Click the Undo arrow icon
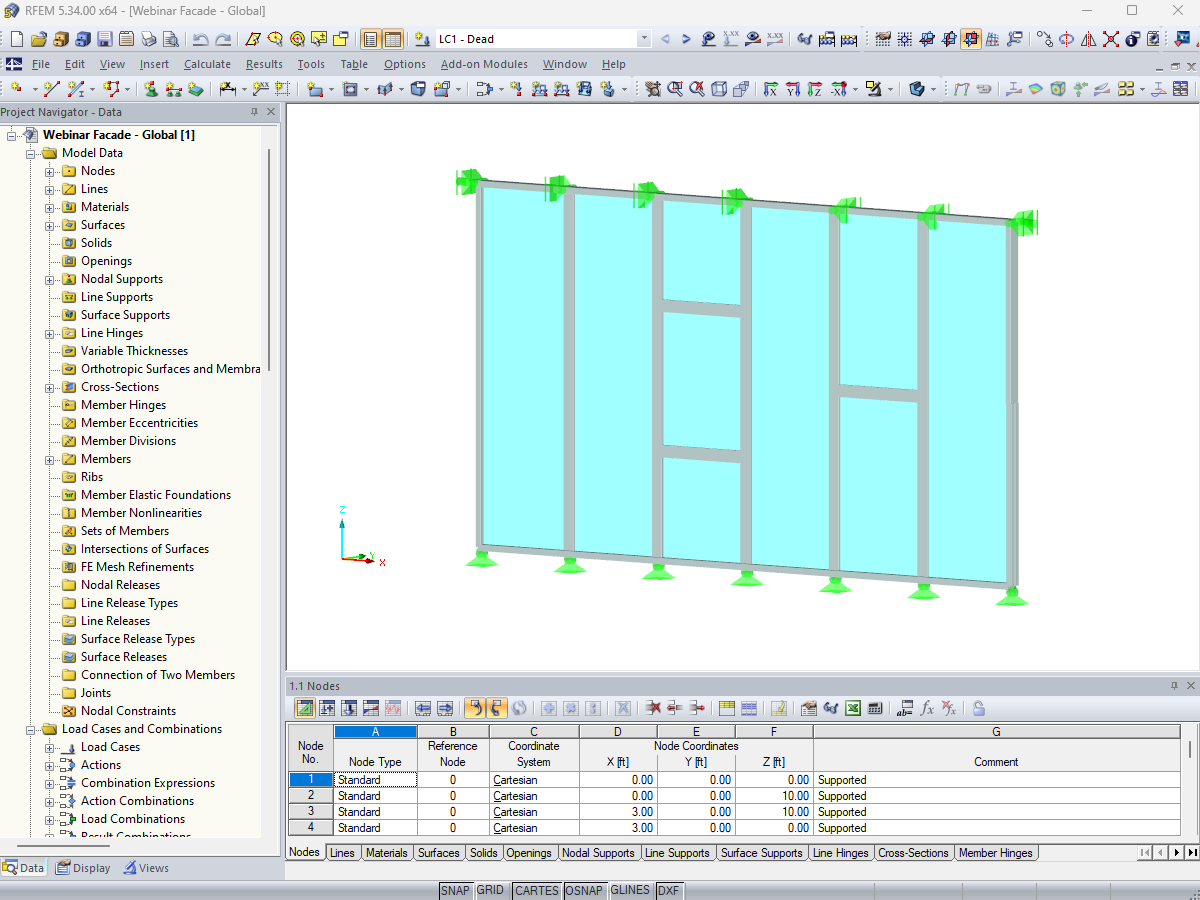 pos(200,39)
